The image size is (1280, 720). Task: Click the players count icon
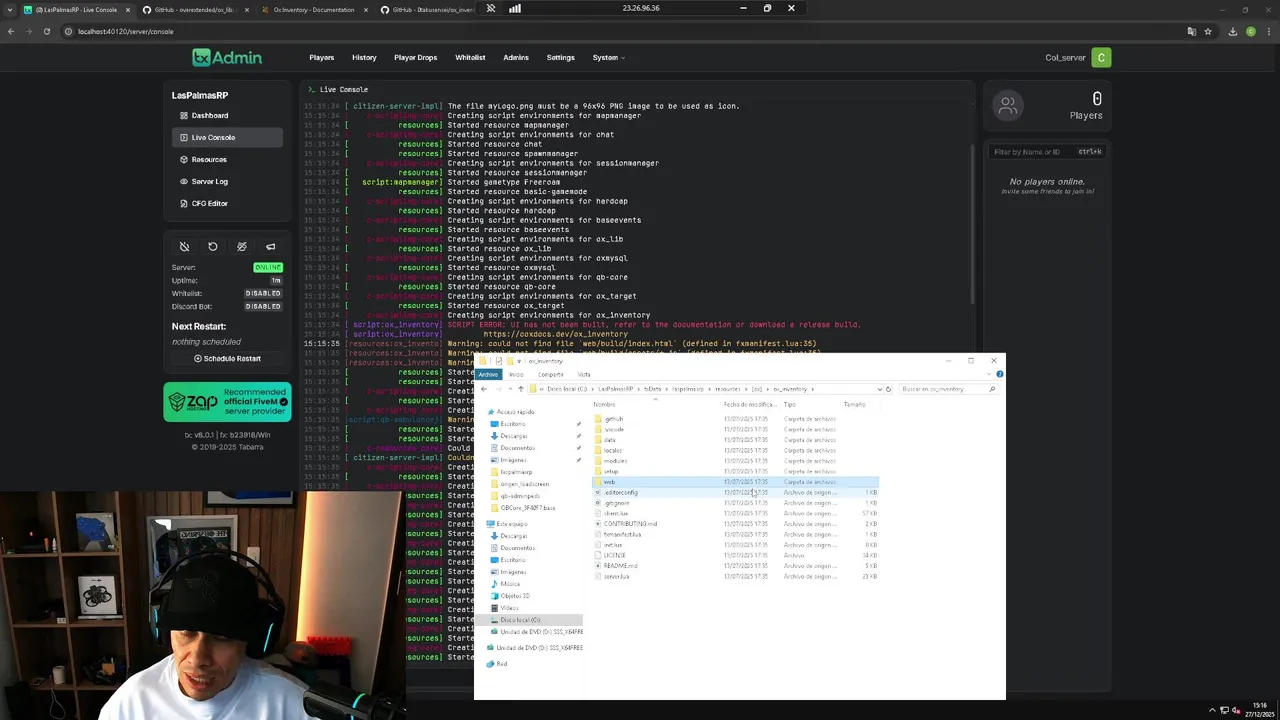click(1008, 105)
